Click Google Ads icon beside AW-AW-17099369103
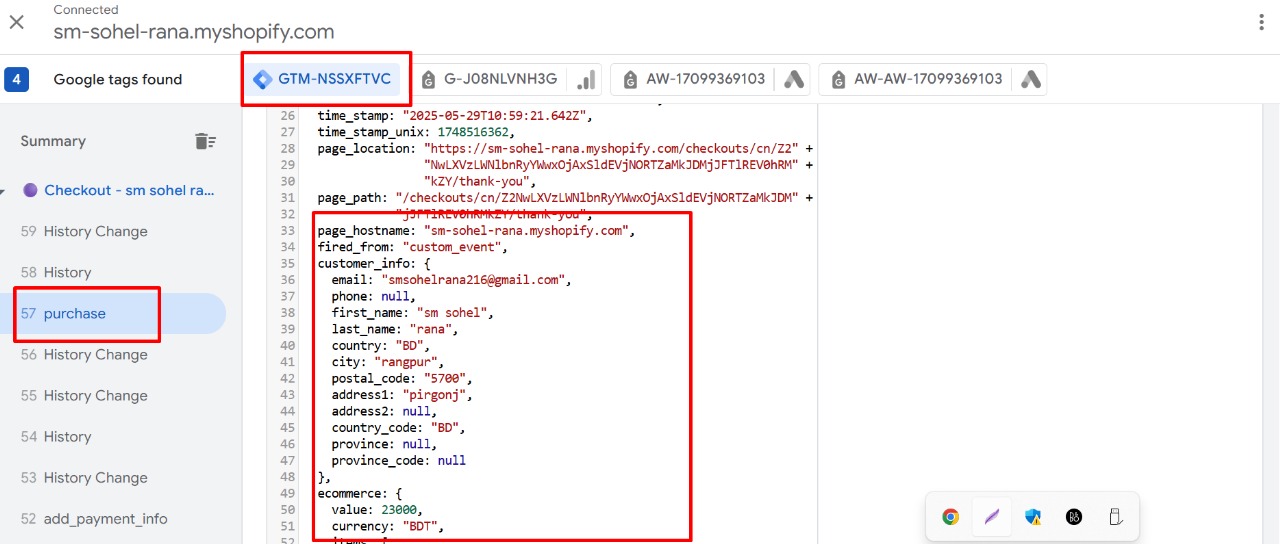Viewport: 1280px width, 544px height. (1031, 80)
